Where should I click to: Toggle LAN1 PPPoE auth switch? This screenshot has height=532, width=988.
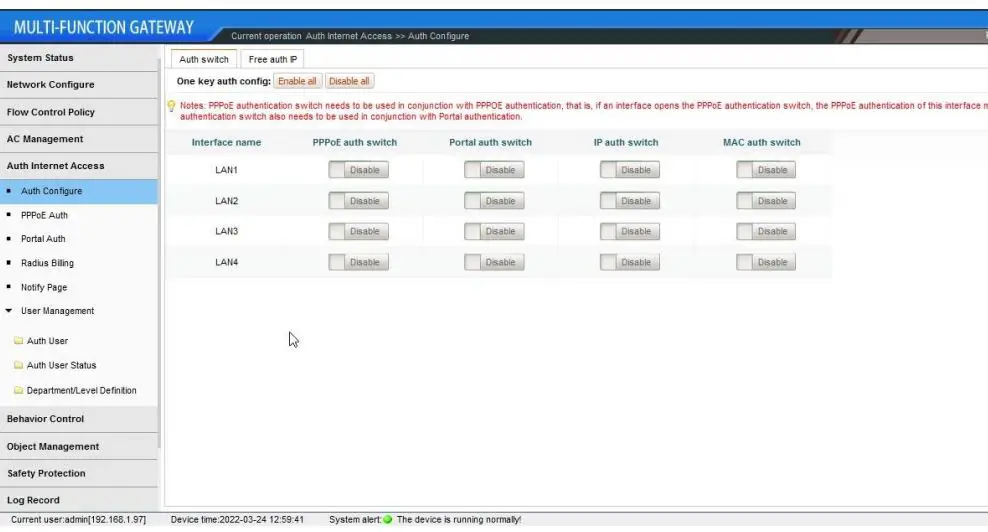coord(358,170)
